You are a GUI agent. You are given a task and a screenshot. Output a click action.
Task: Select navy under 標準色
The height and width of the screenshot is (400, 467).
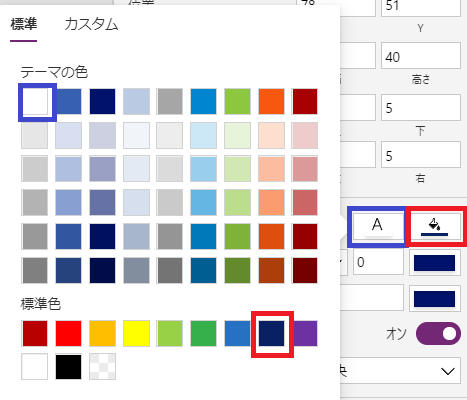point(272,334)
